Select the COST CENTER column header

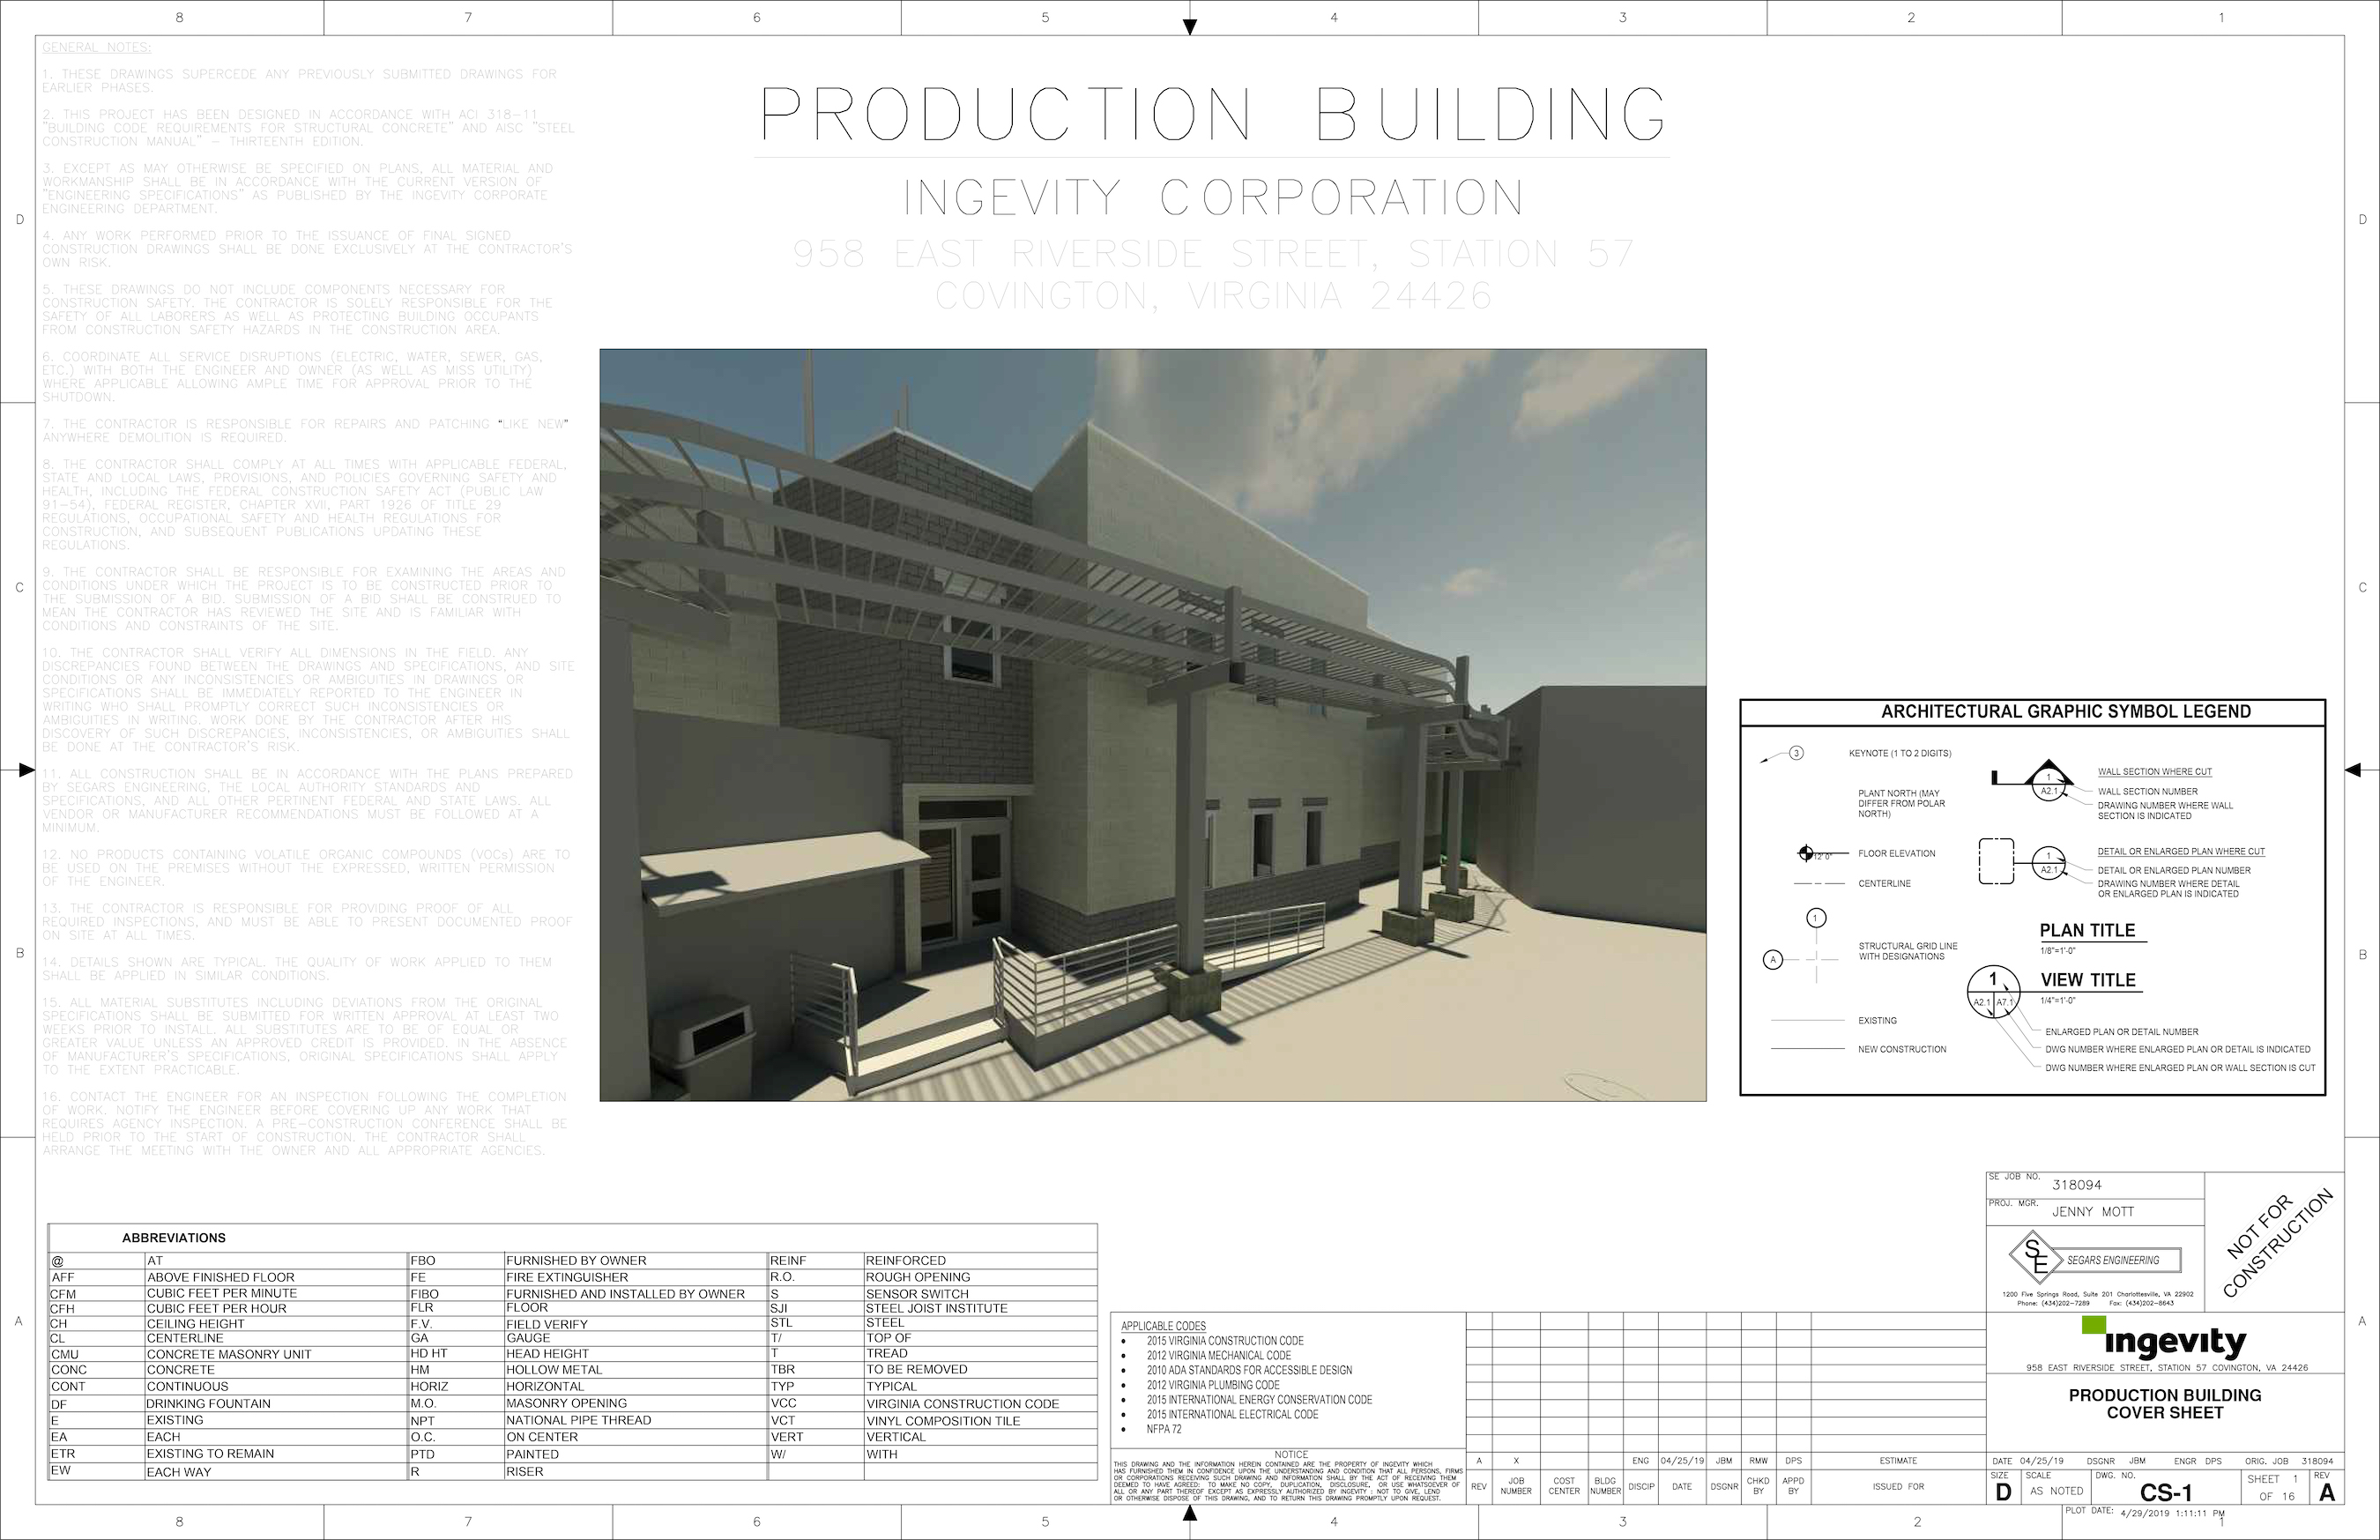[1564, 1486]
